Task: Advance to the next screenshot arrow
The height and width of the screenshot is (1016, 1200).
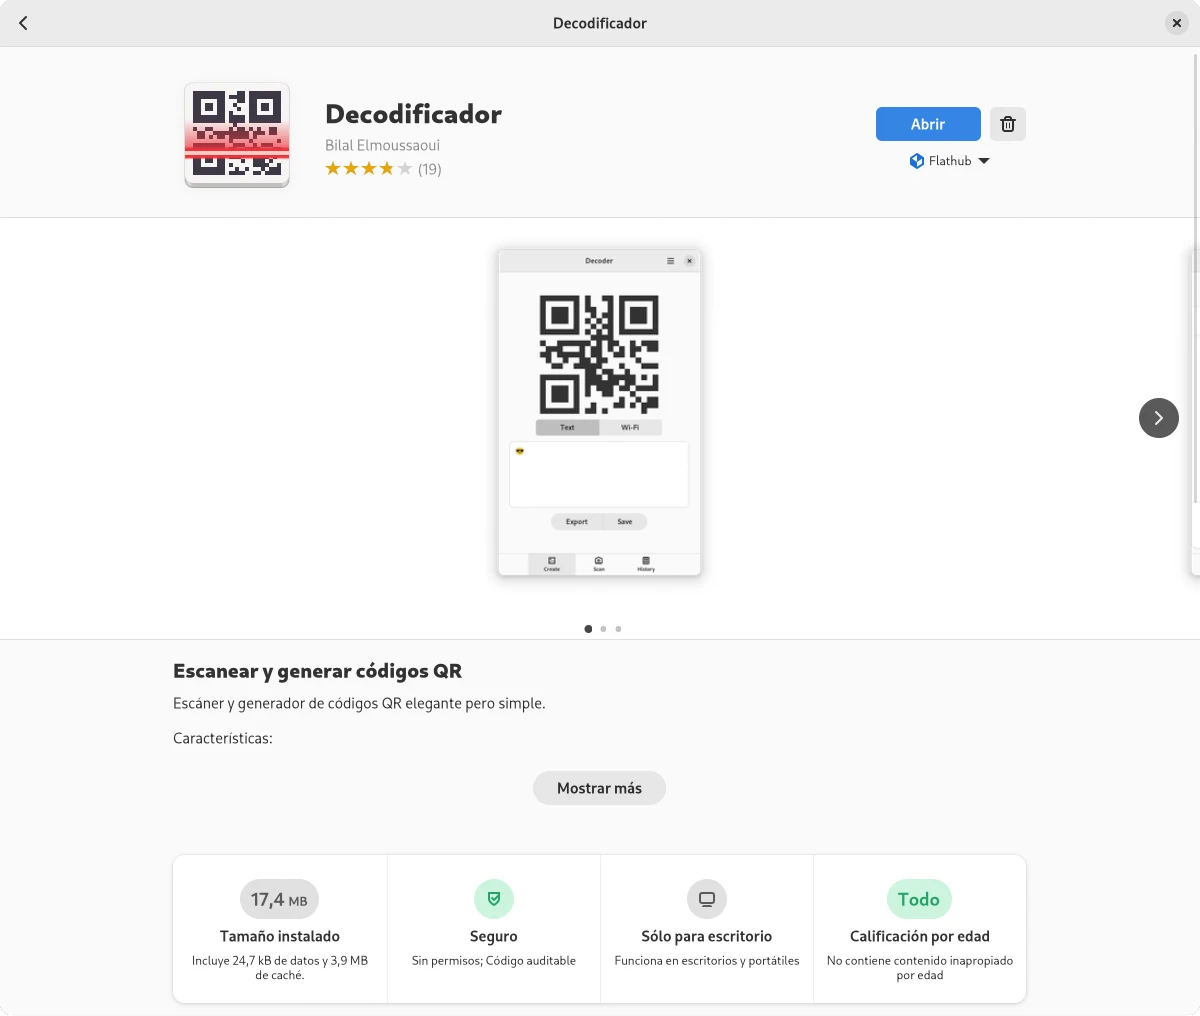Action: (x=1159, y=418)
